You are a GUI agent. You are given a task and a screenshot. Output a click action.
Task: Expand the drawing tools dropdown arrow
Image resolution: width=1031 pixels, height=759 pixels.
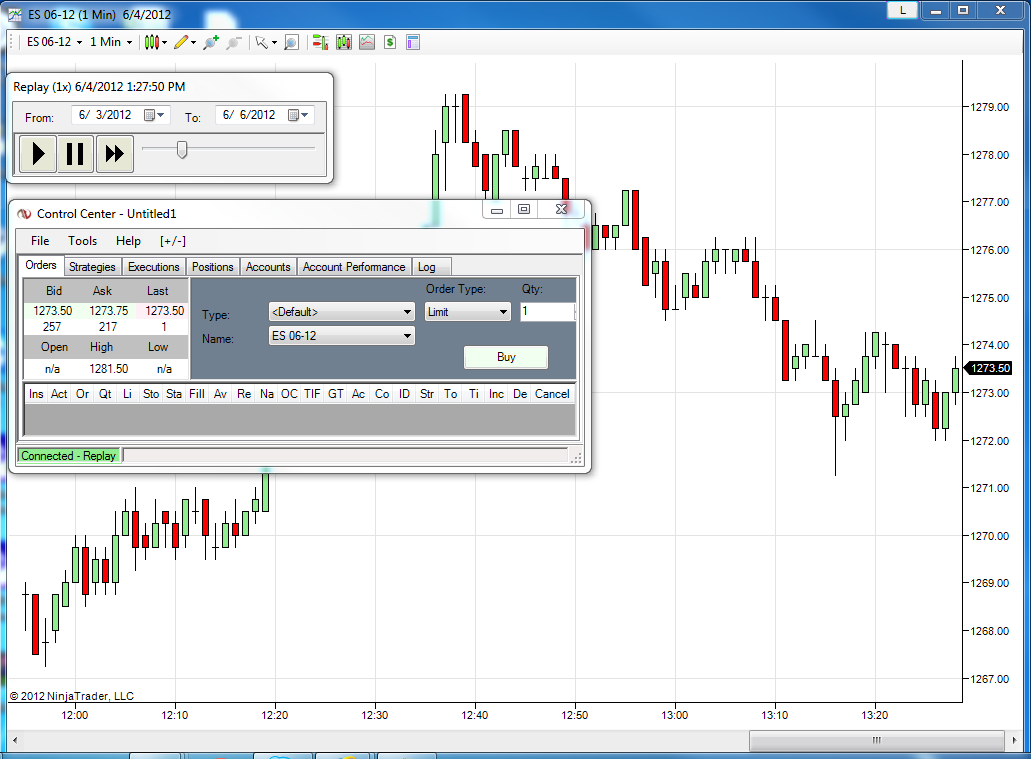coord(193,43)
